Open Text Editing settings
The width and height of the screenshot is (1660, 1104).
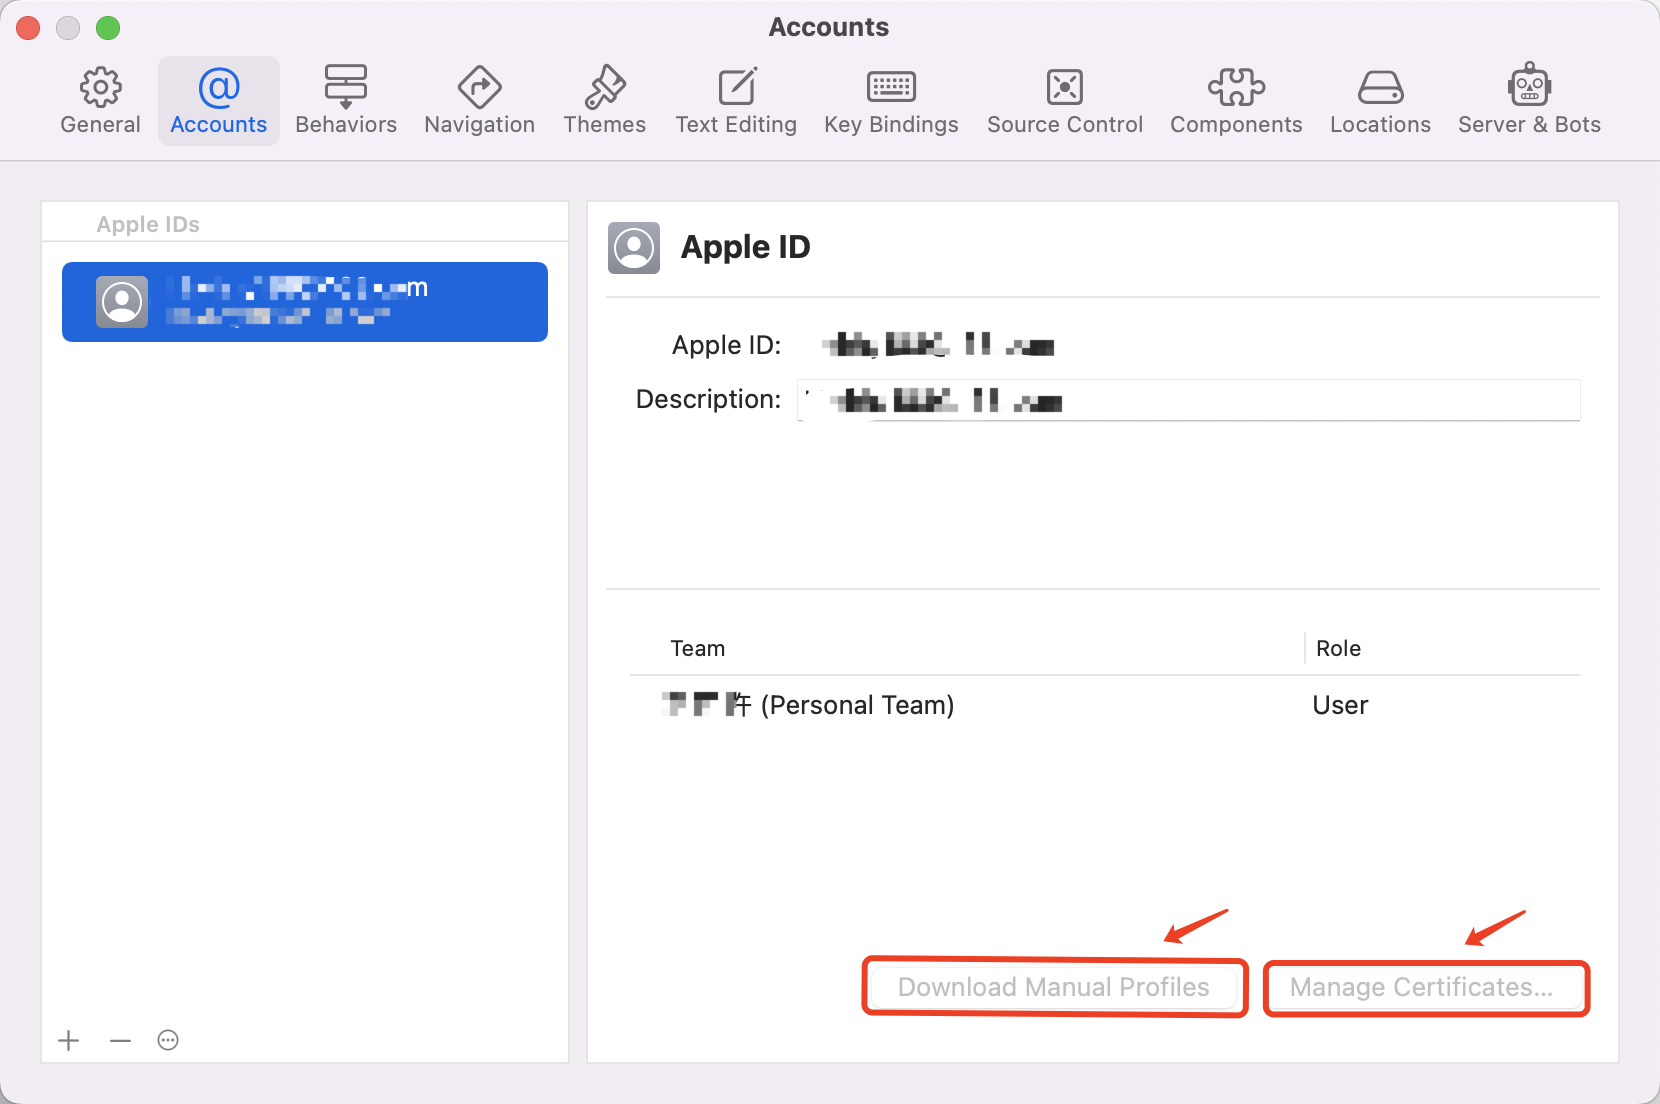pyautogui.click(x=736, y=99)
